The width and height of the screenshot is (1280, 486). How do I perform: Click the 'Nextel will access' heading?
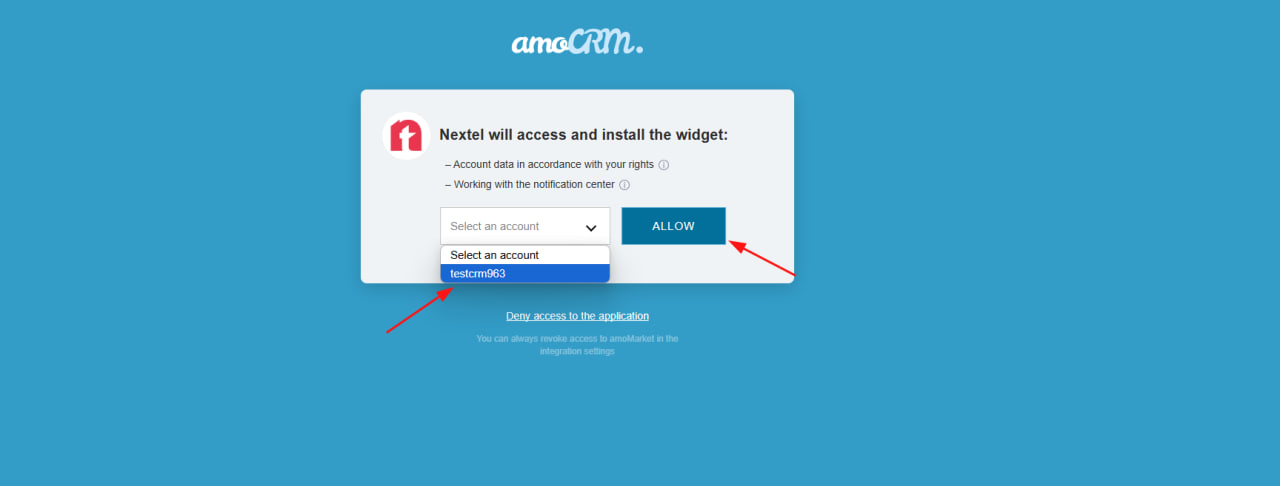pos(584,134)
